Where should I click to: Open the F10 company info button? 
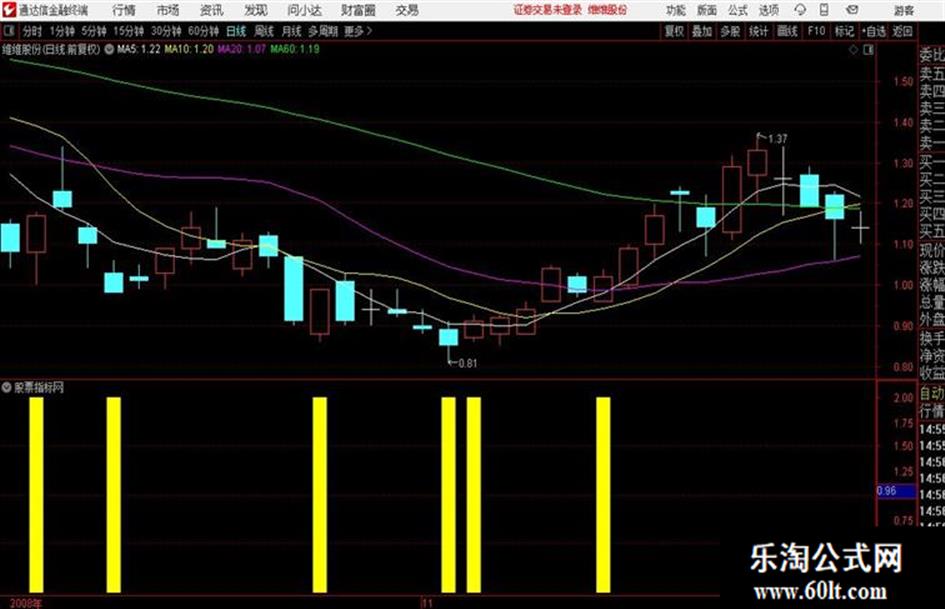[816, 31]
